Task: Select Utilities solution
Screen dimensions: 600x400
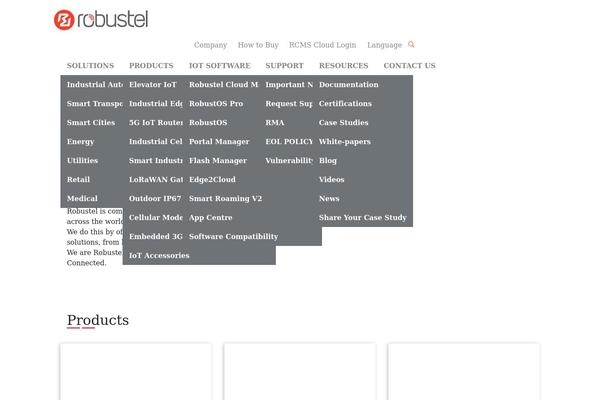Action: (x=82, y=160)
